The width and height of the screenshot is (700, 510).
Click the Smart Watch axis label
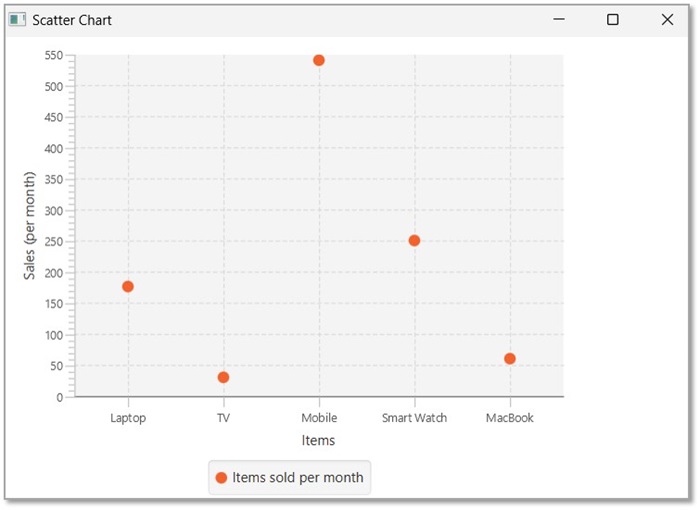(414, 418)
